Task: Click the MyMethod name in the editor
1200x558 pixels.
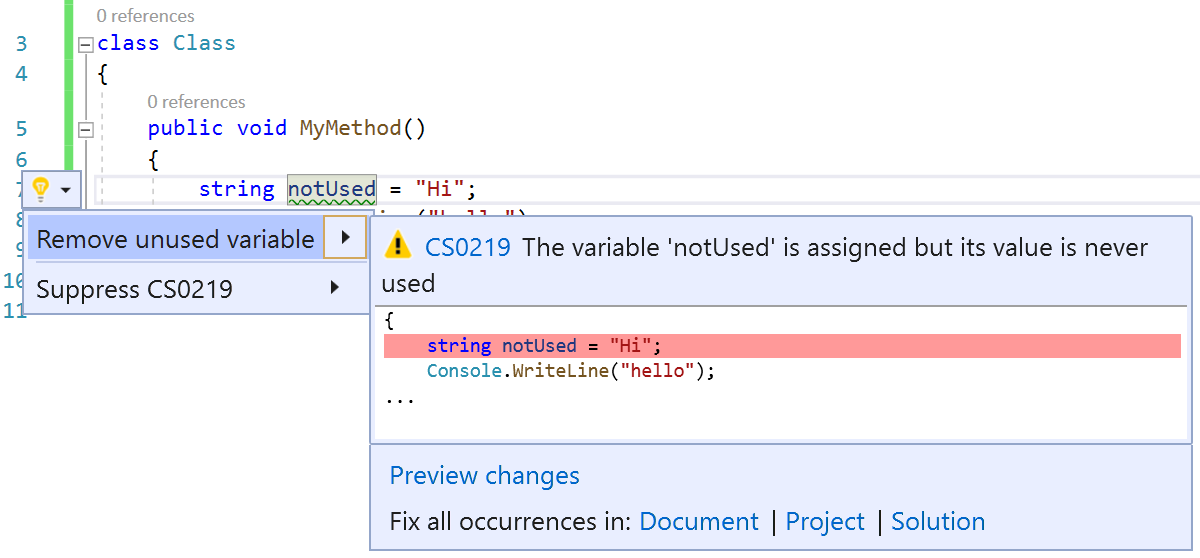Action: [x=350, y=128]
